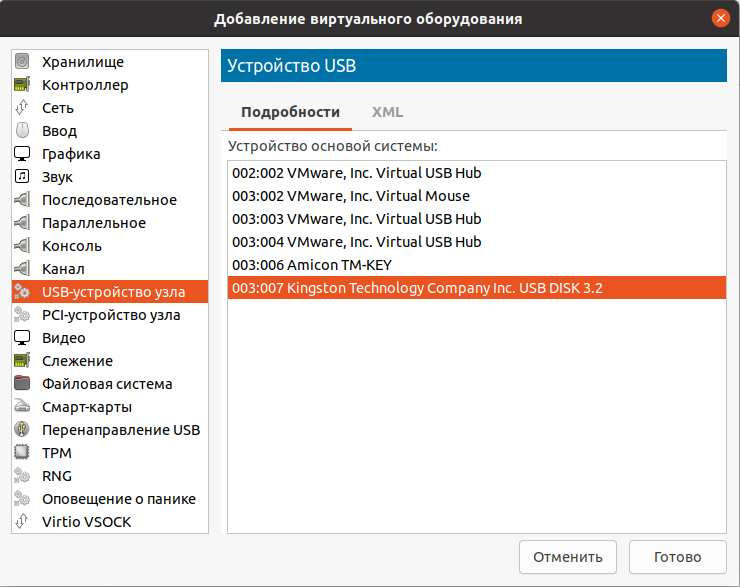Switch to the Подробности tab
This screenshot has height=587, width=740.
(290, 112)
